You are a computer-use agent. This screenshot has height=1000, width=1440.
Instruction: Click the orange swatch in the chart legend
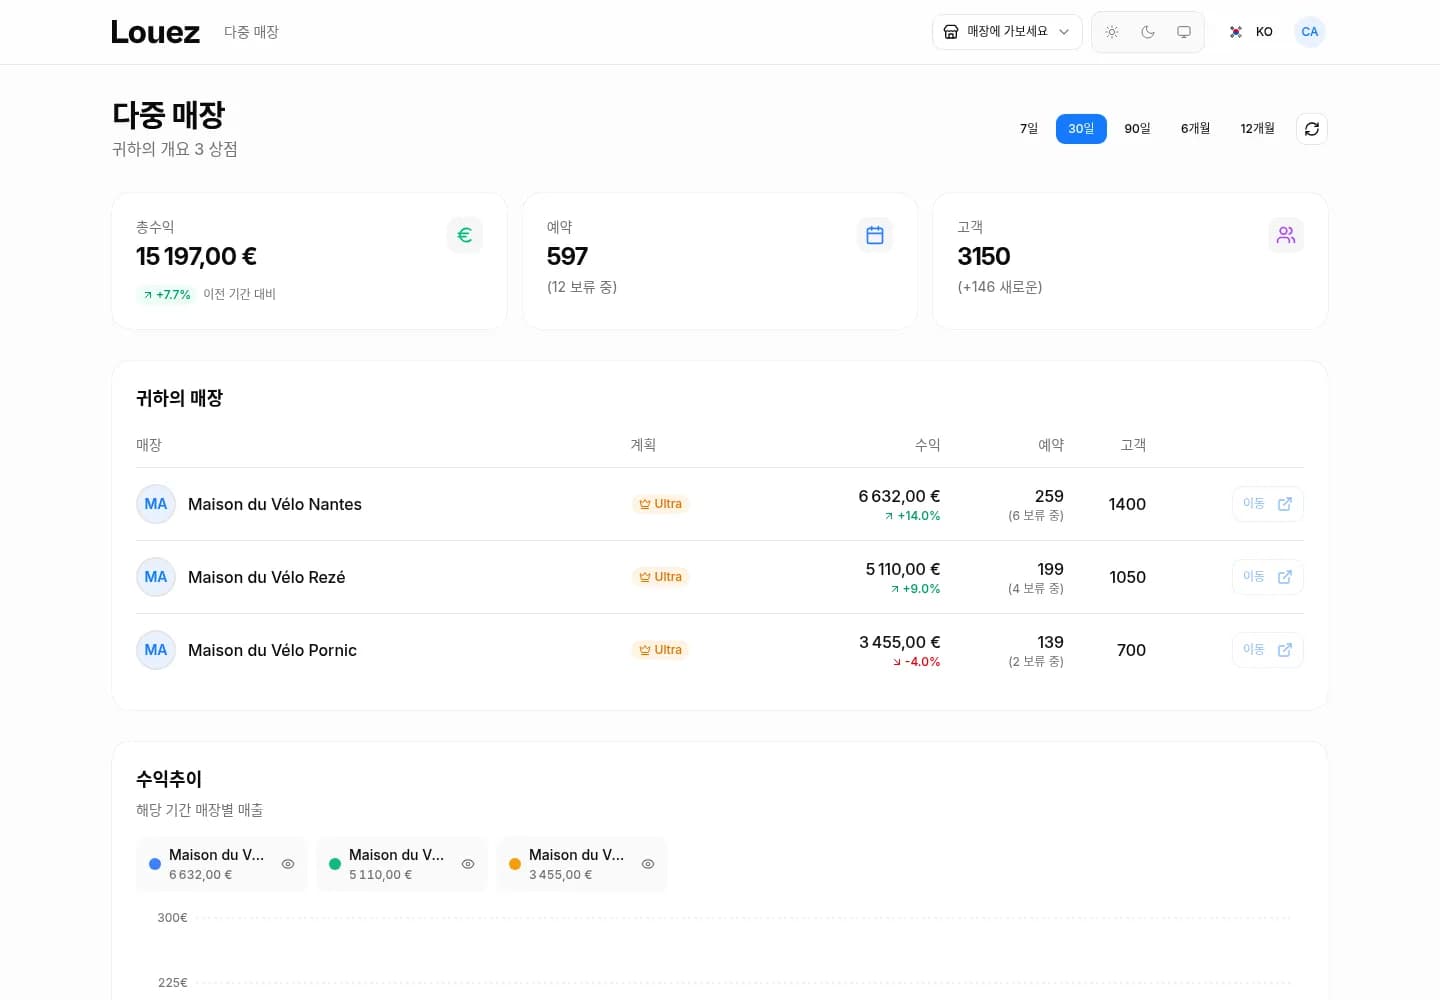coord(515,864)
